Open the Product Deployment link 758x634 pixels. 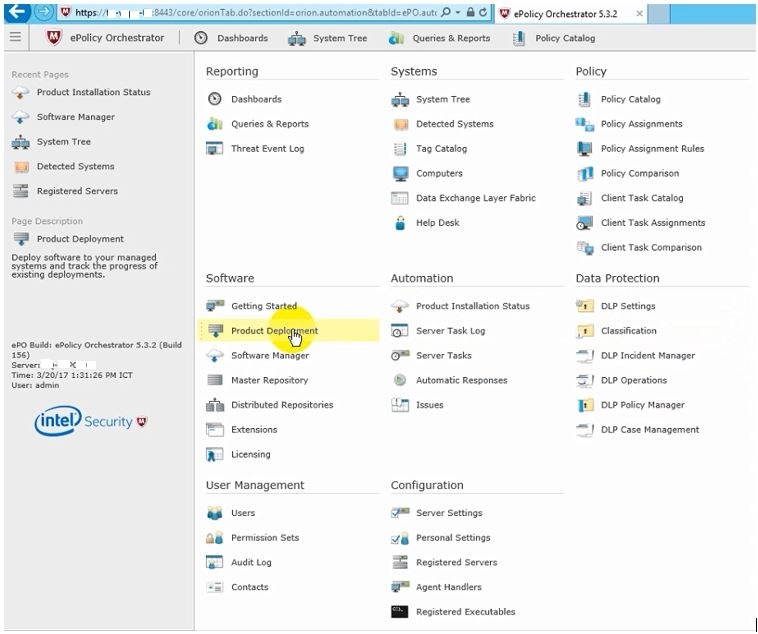point(274,331)
